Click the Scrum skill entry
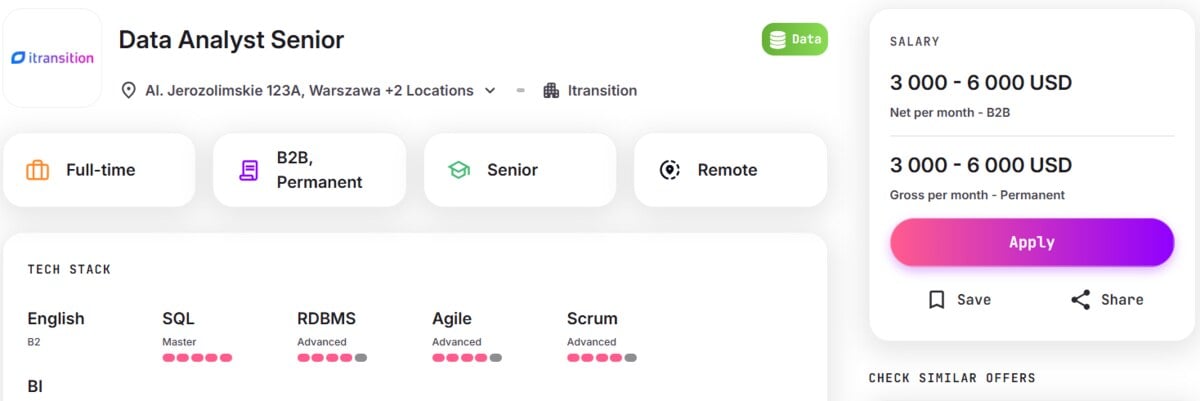The height and width of the screenshot is (401, 1200). click(602, 335)
